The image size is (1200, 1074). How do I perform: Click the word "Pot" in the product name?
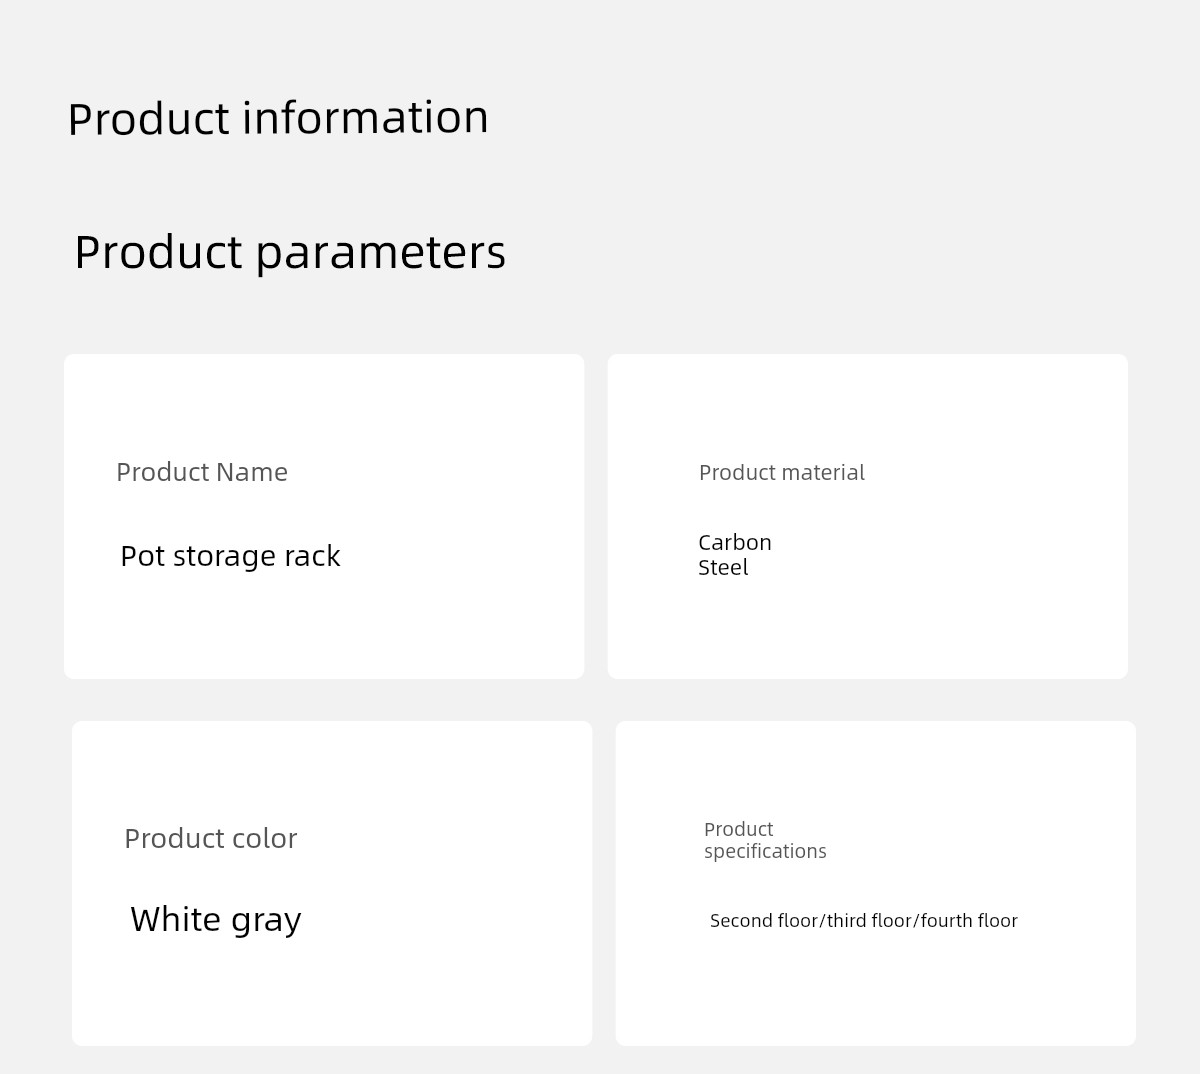(x=142, y=556)
